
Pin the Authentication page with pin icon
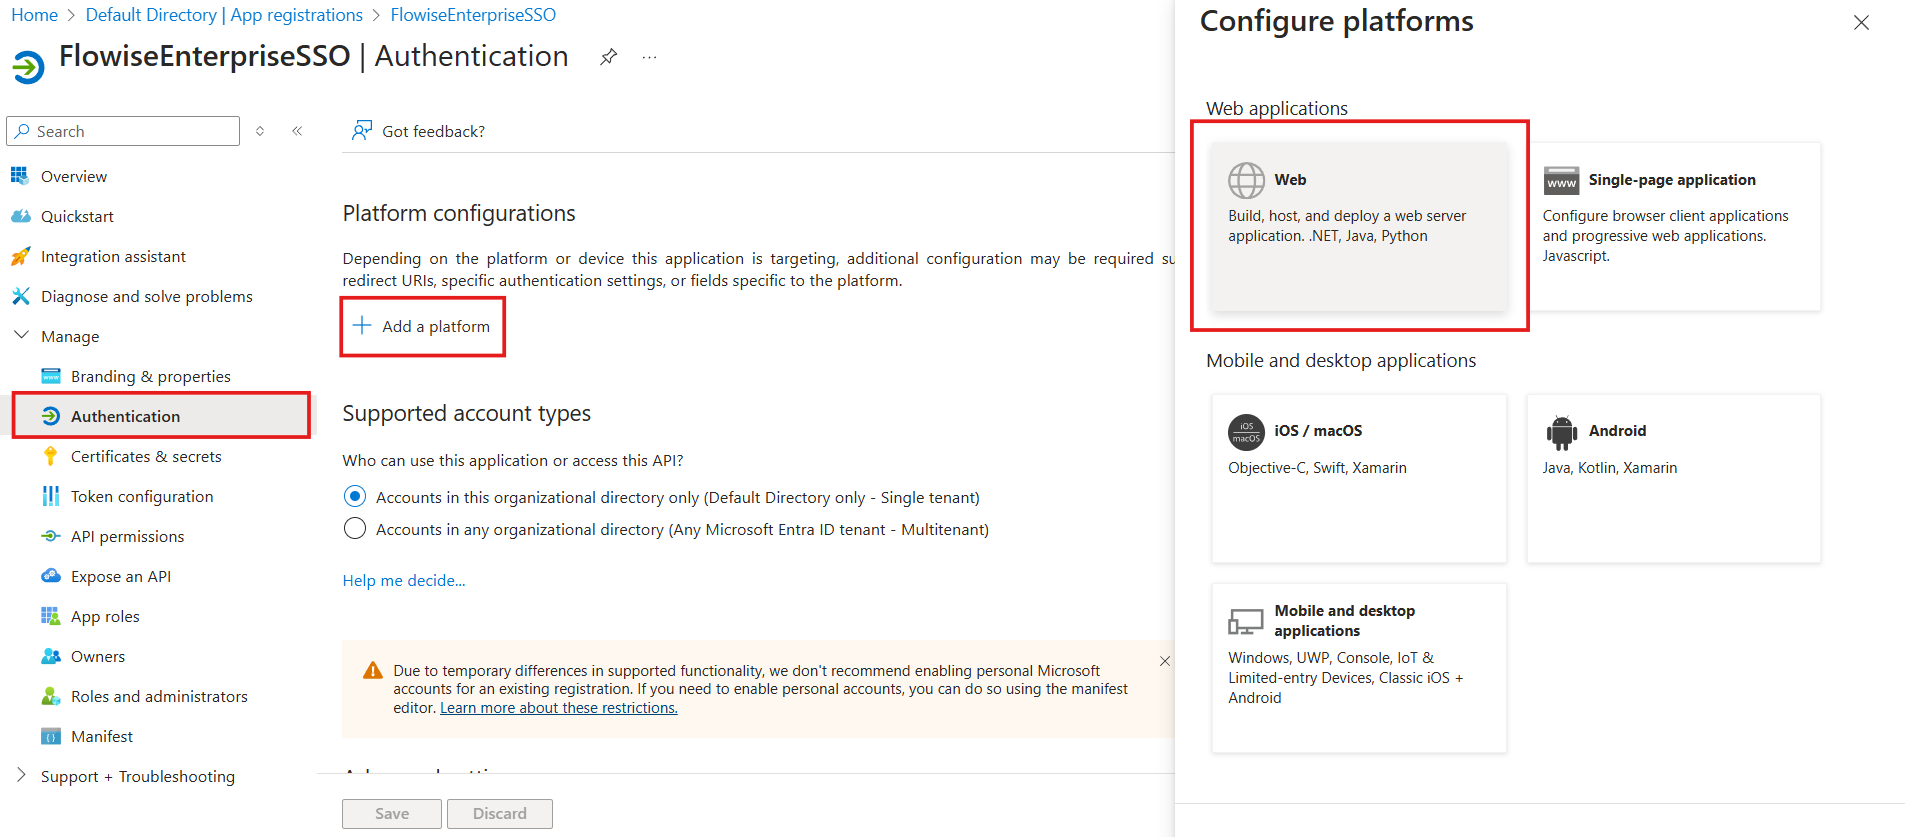point(608,57)
